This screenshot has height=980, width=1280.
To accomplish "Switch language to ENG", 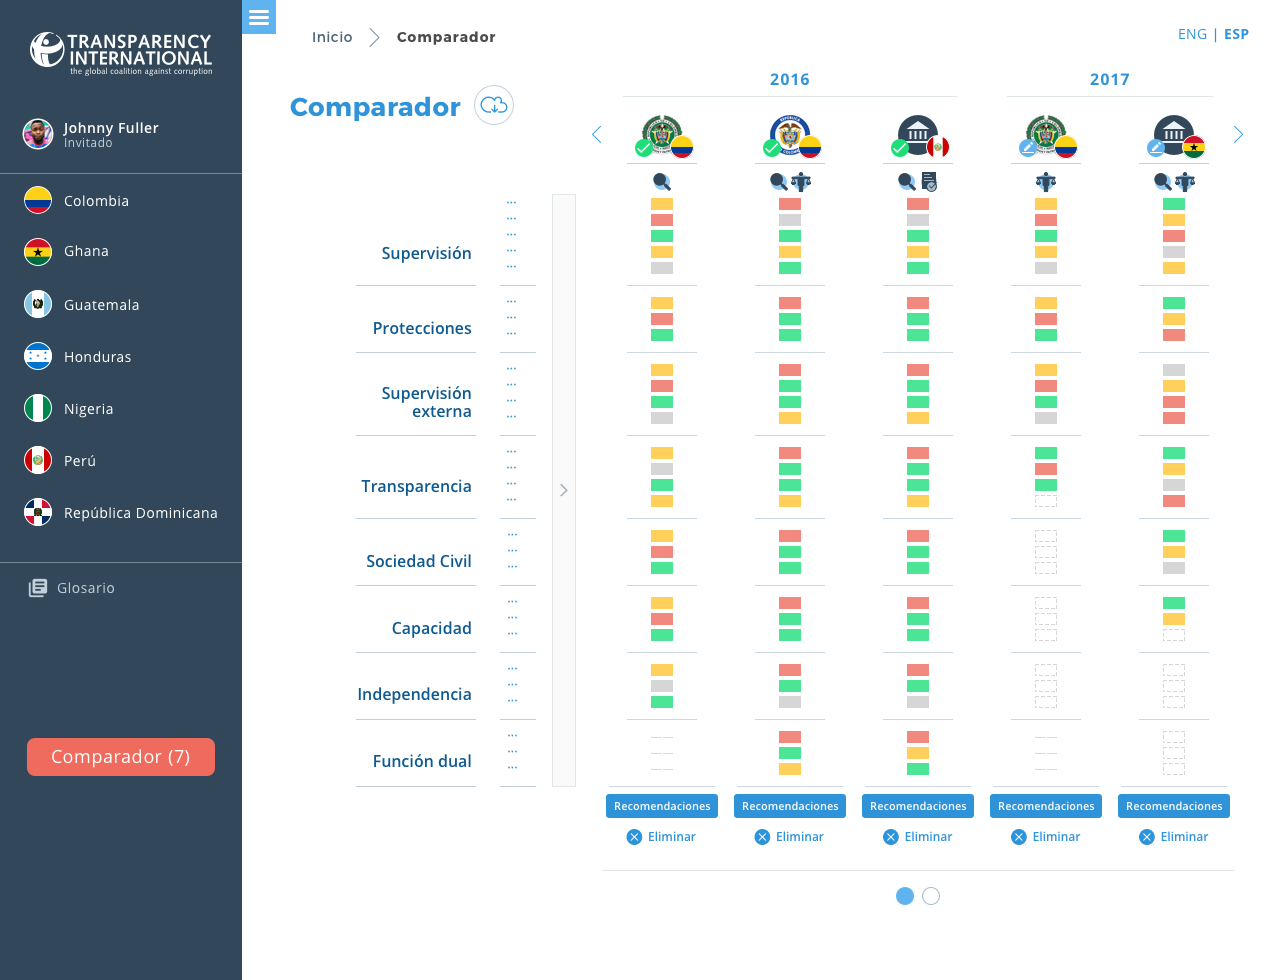I will [x=1192, y=34].
